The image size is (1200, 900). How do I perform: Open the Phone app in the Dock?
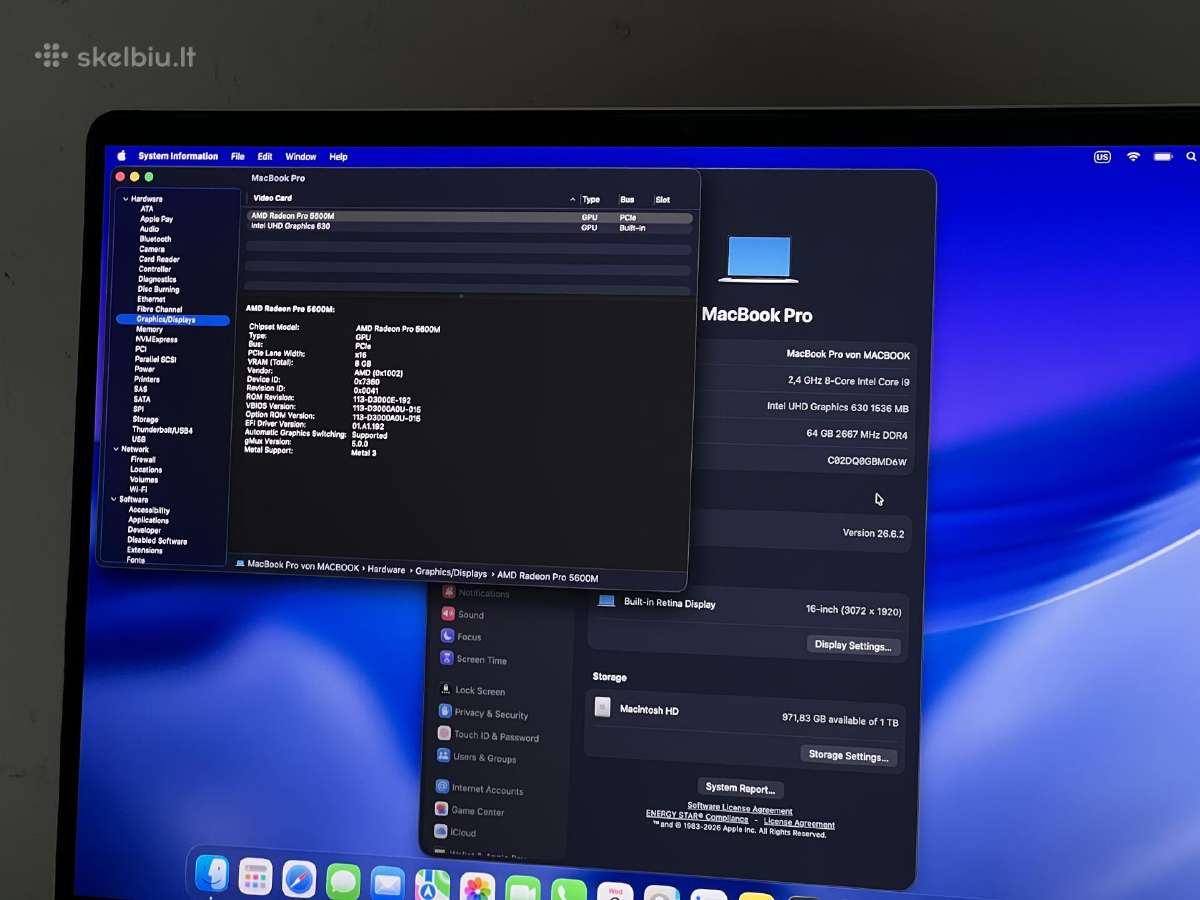(x=568, y=891)
